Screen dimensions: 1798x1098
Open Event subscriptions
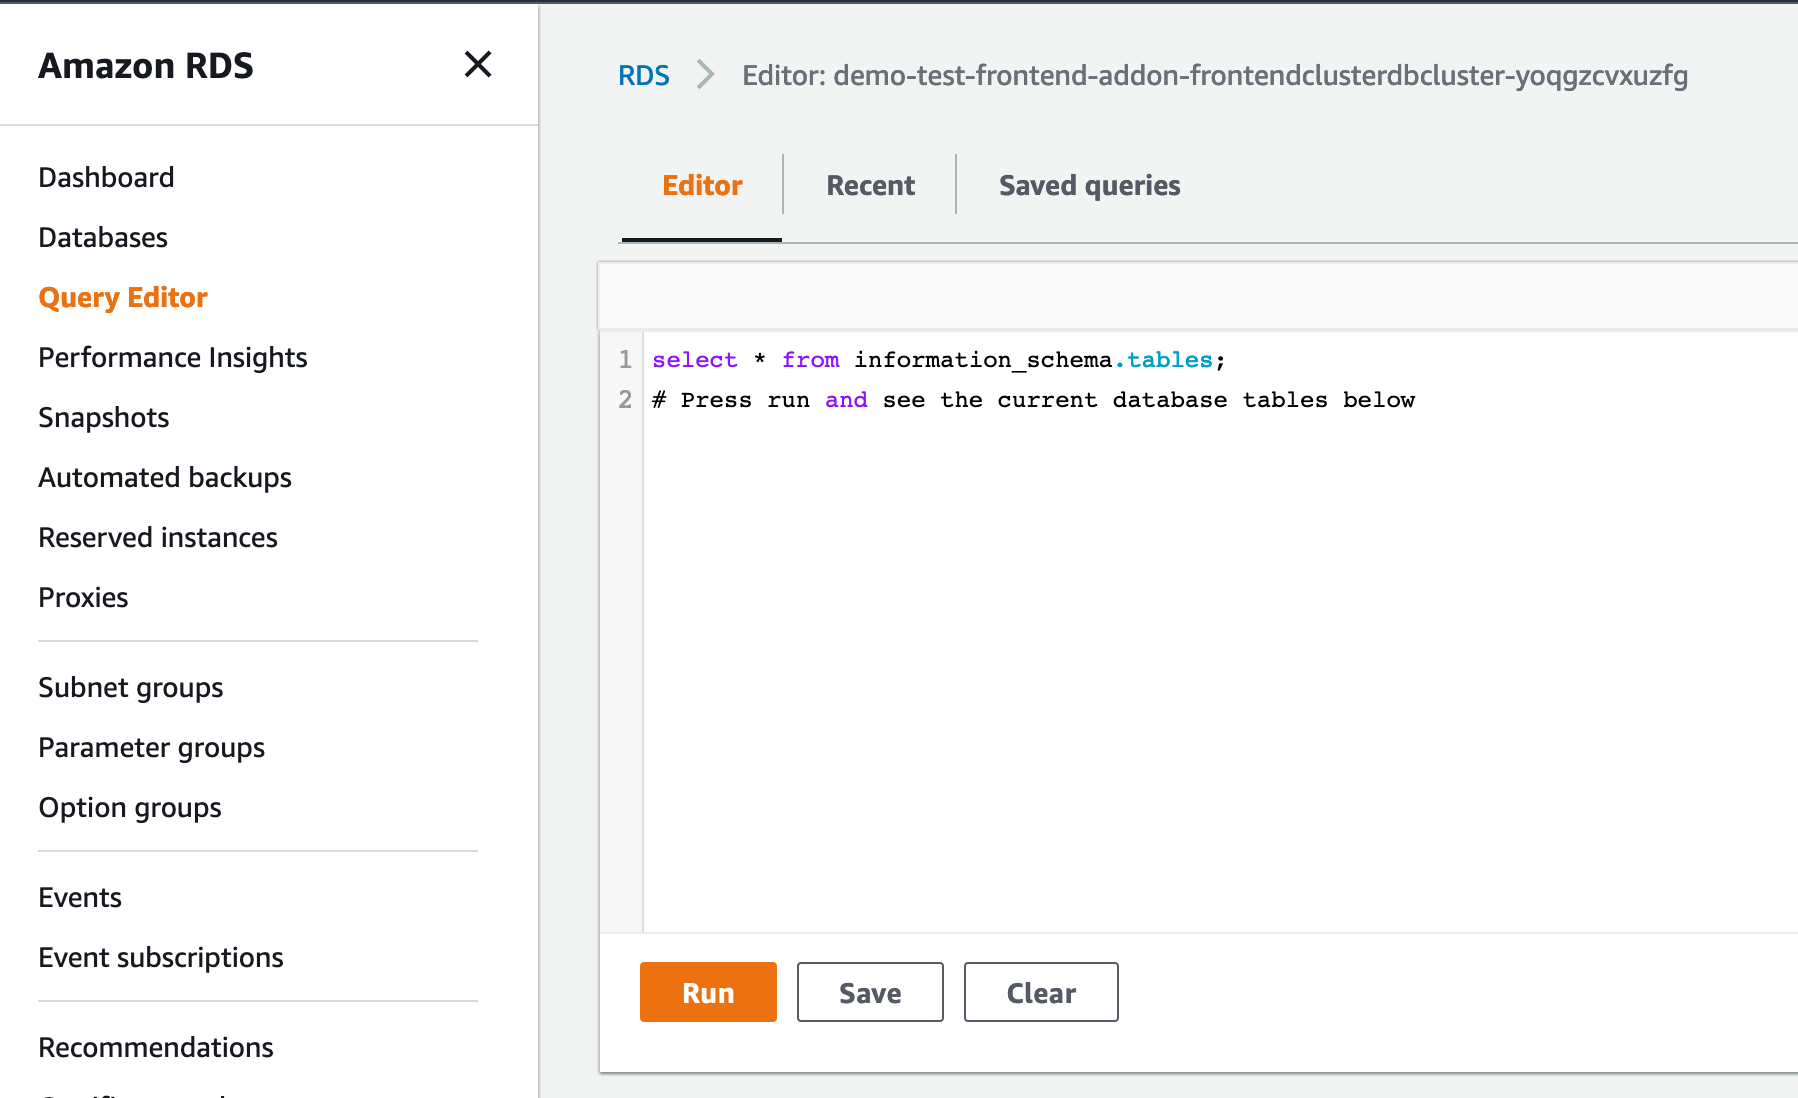pos(161,957)
